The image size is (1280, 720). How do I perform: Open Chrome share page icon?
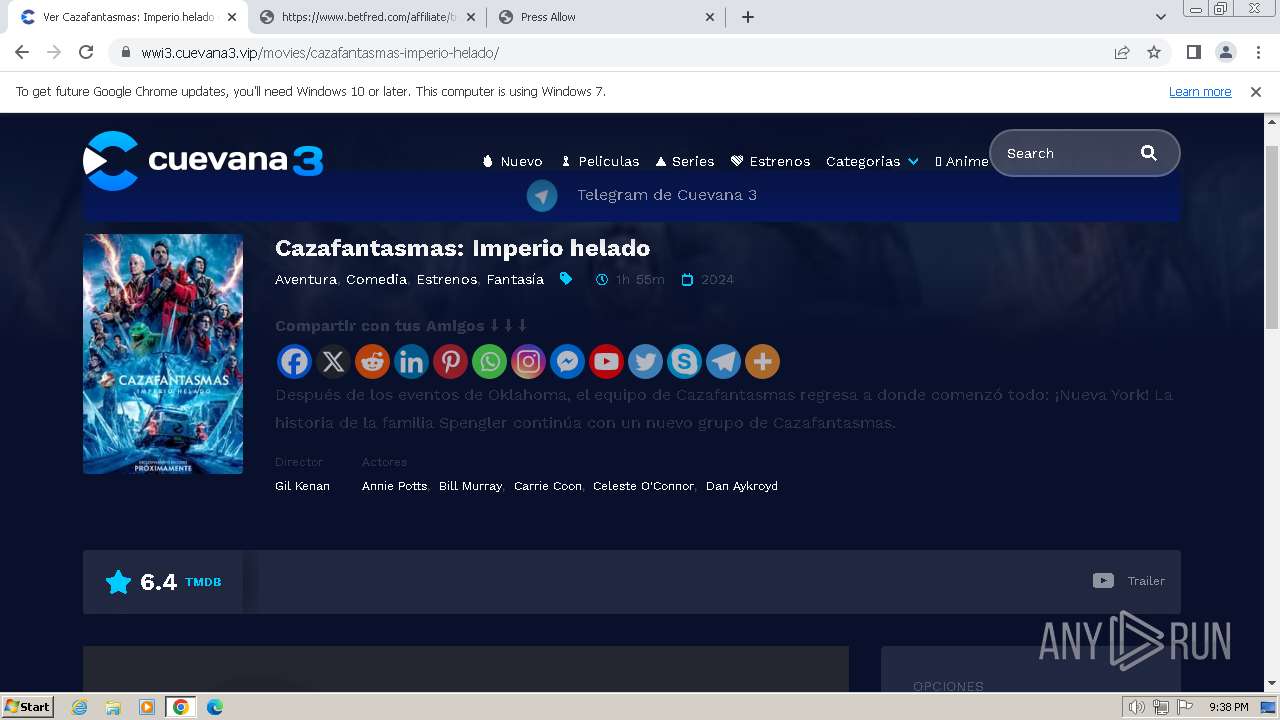[1122, 52]
